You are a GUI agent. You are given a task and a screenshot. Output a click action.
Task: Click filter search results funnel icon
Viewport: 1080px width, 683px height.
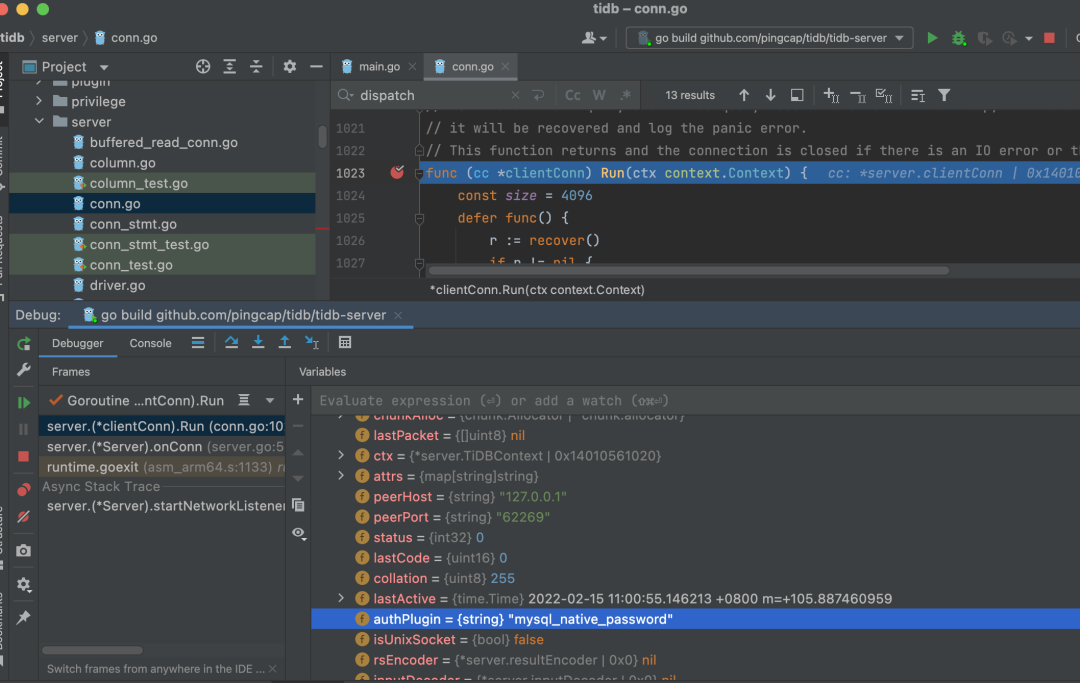click(x=944, y=95)
